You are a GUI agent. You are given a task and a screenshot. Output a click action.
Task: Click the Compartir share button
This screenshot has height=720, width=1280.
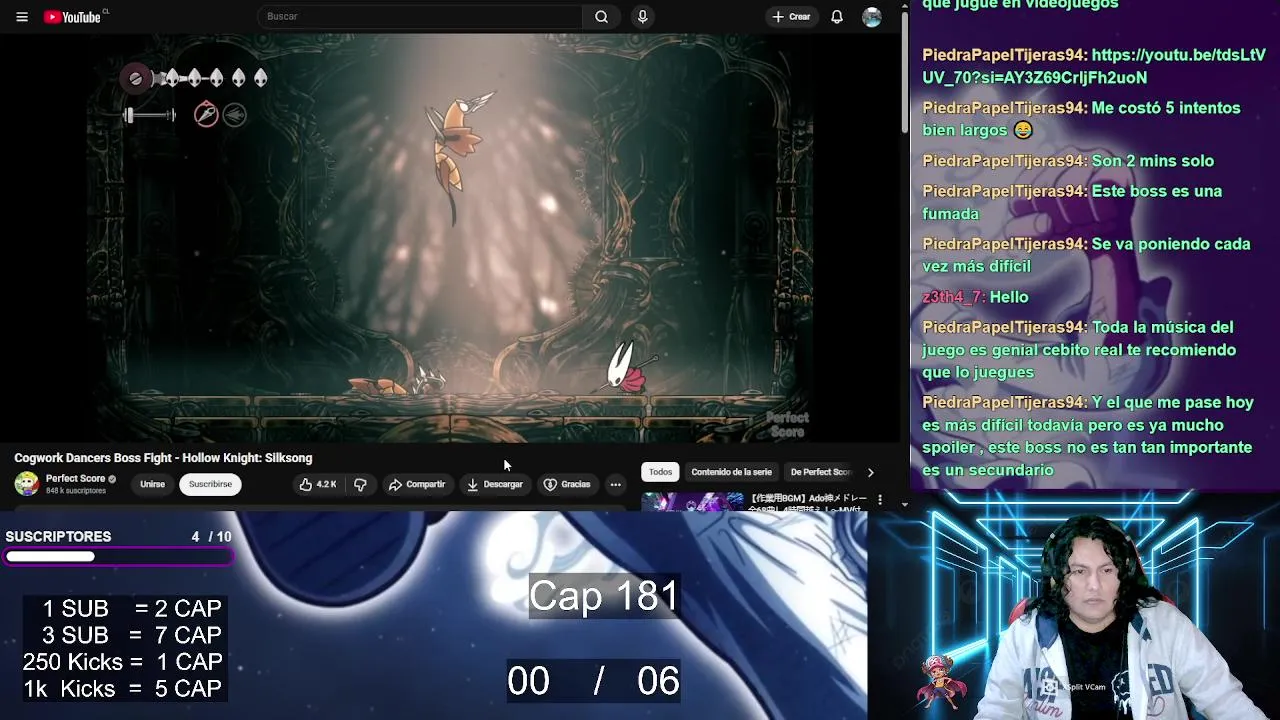417,484
